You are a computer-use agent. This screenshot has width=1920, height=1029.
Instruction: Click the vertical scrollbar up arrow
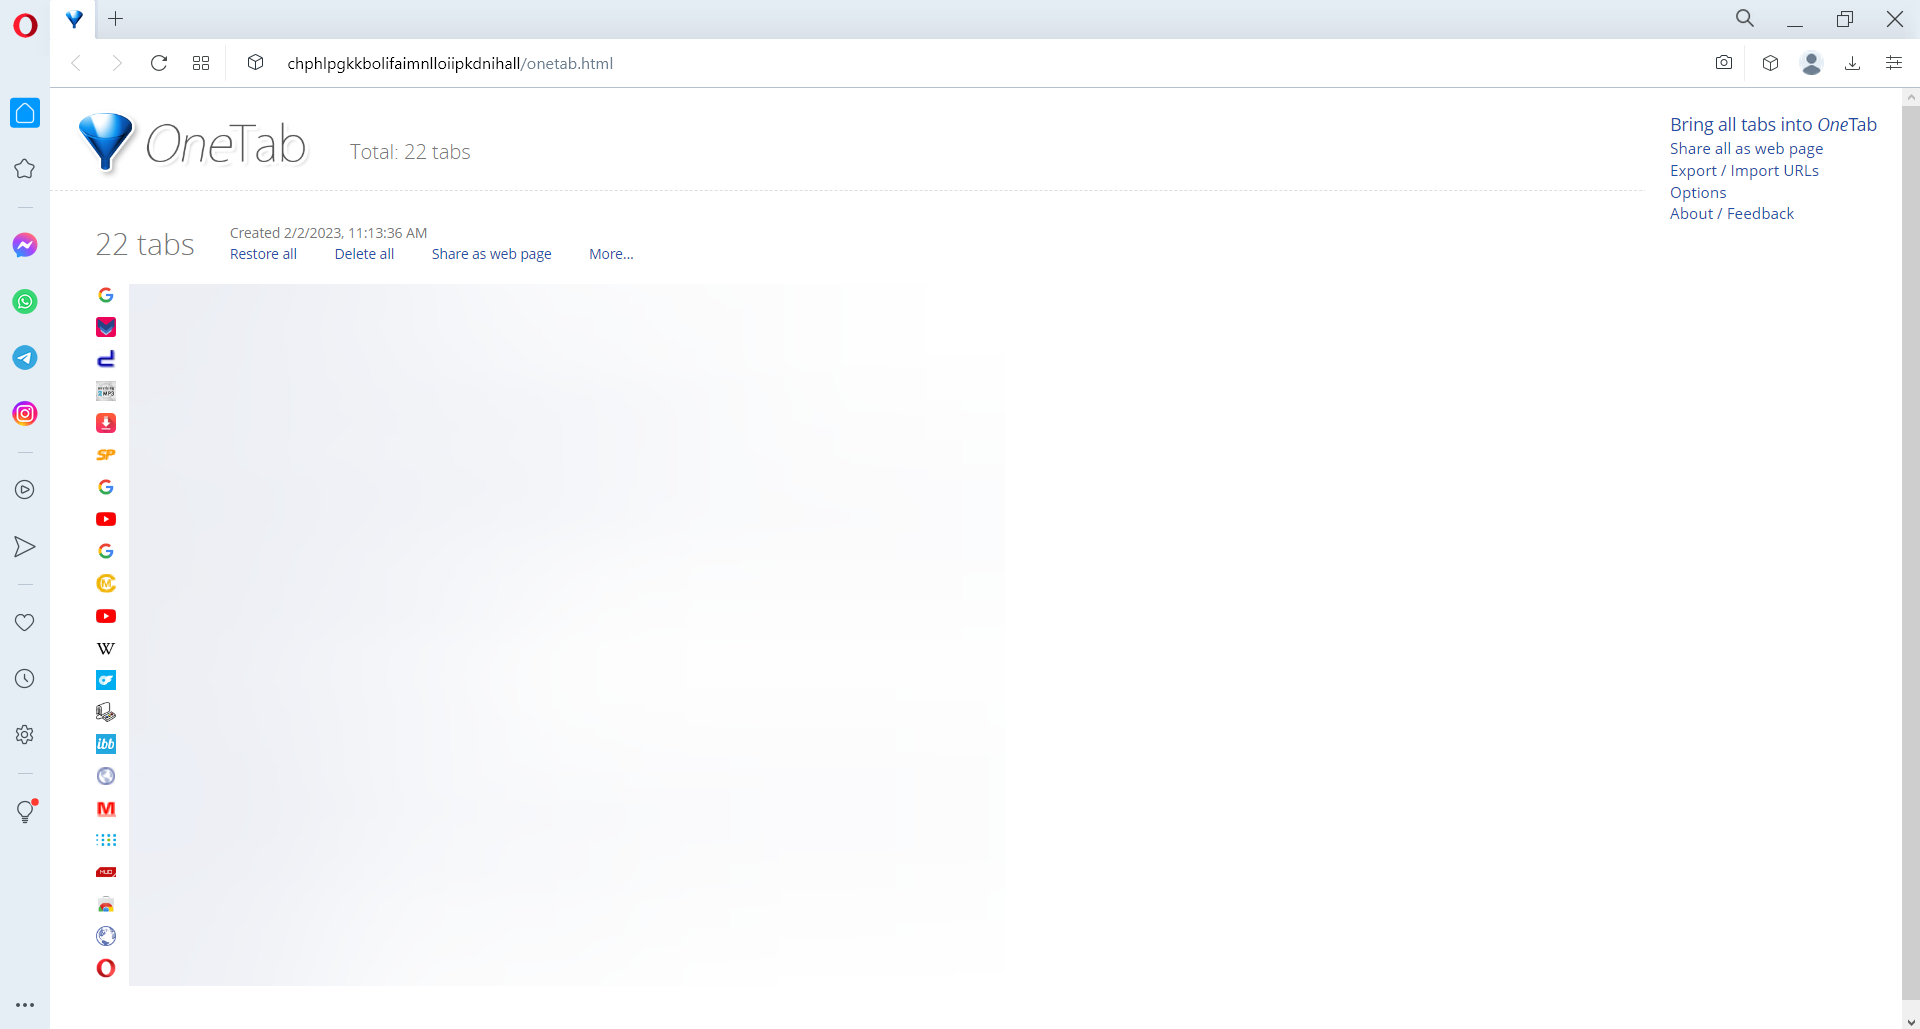click(1911, 98)
